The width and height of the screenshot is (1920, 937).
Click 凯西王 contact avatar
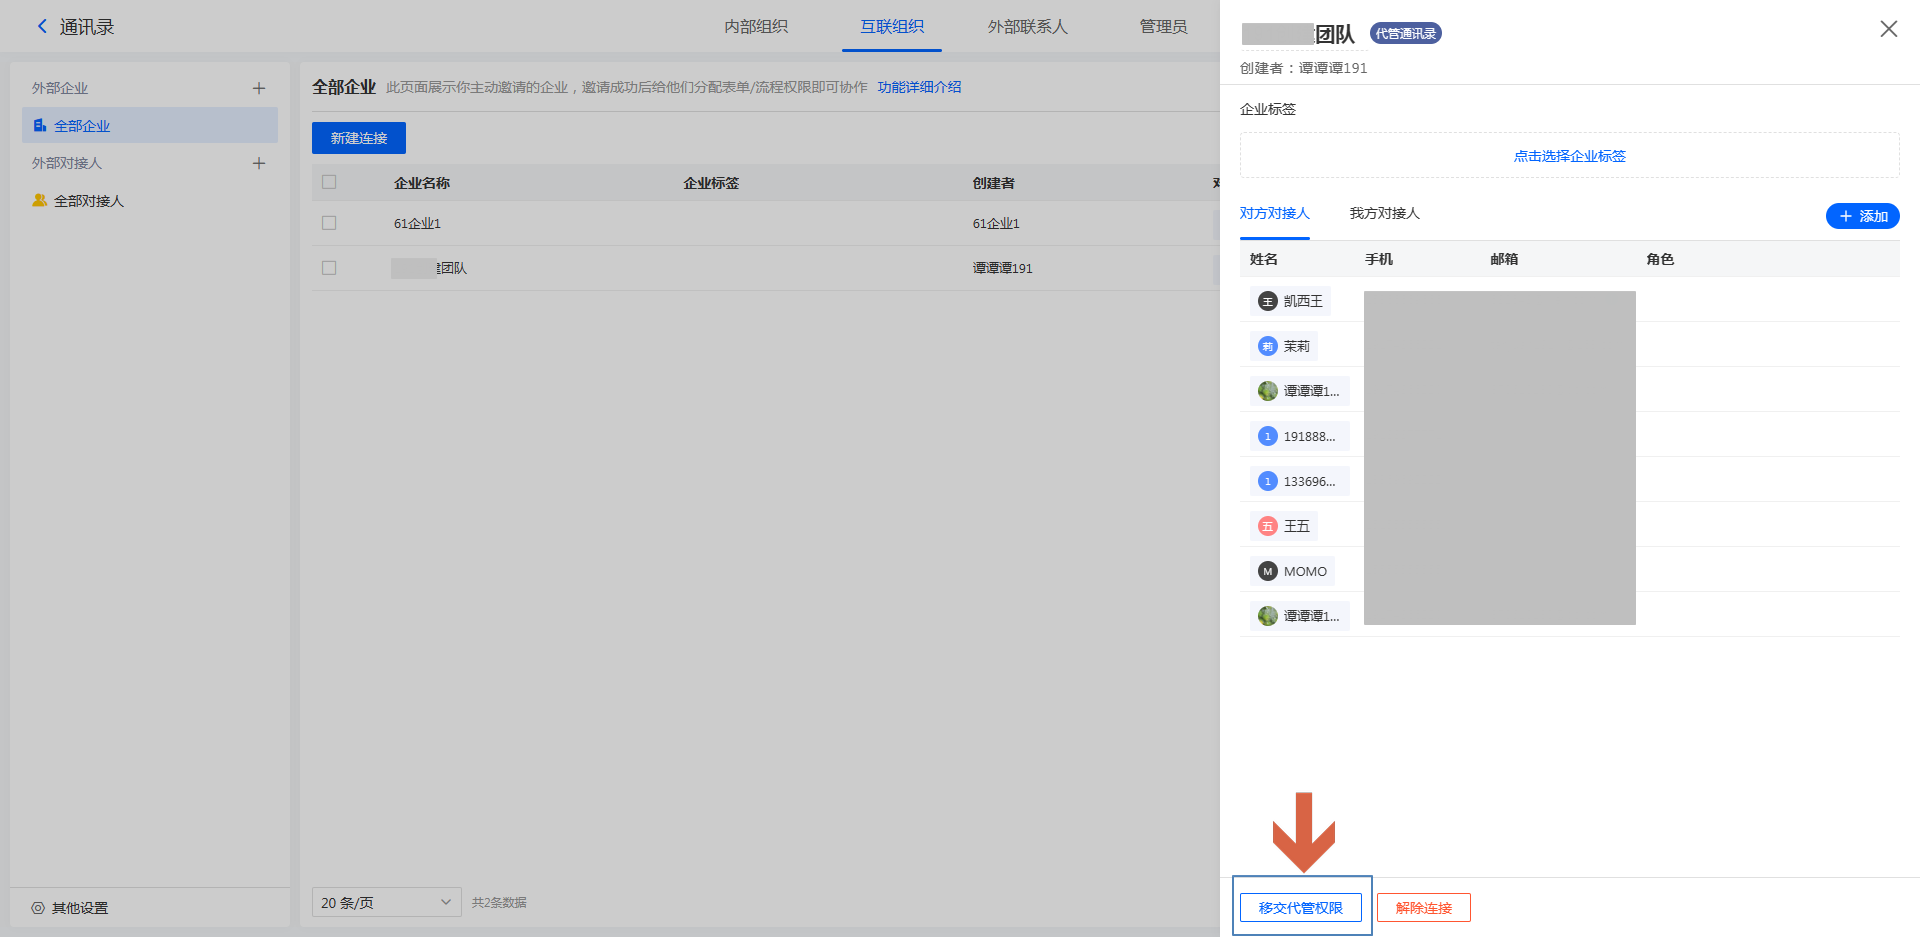pyautogui.click(x=1268, y=301)
